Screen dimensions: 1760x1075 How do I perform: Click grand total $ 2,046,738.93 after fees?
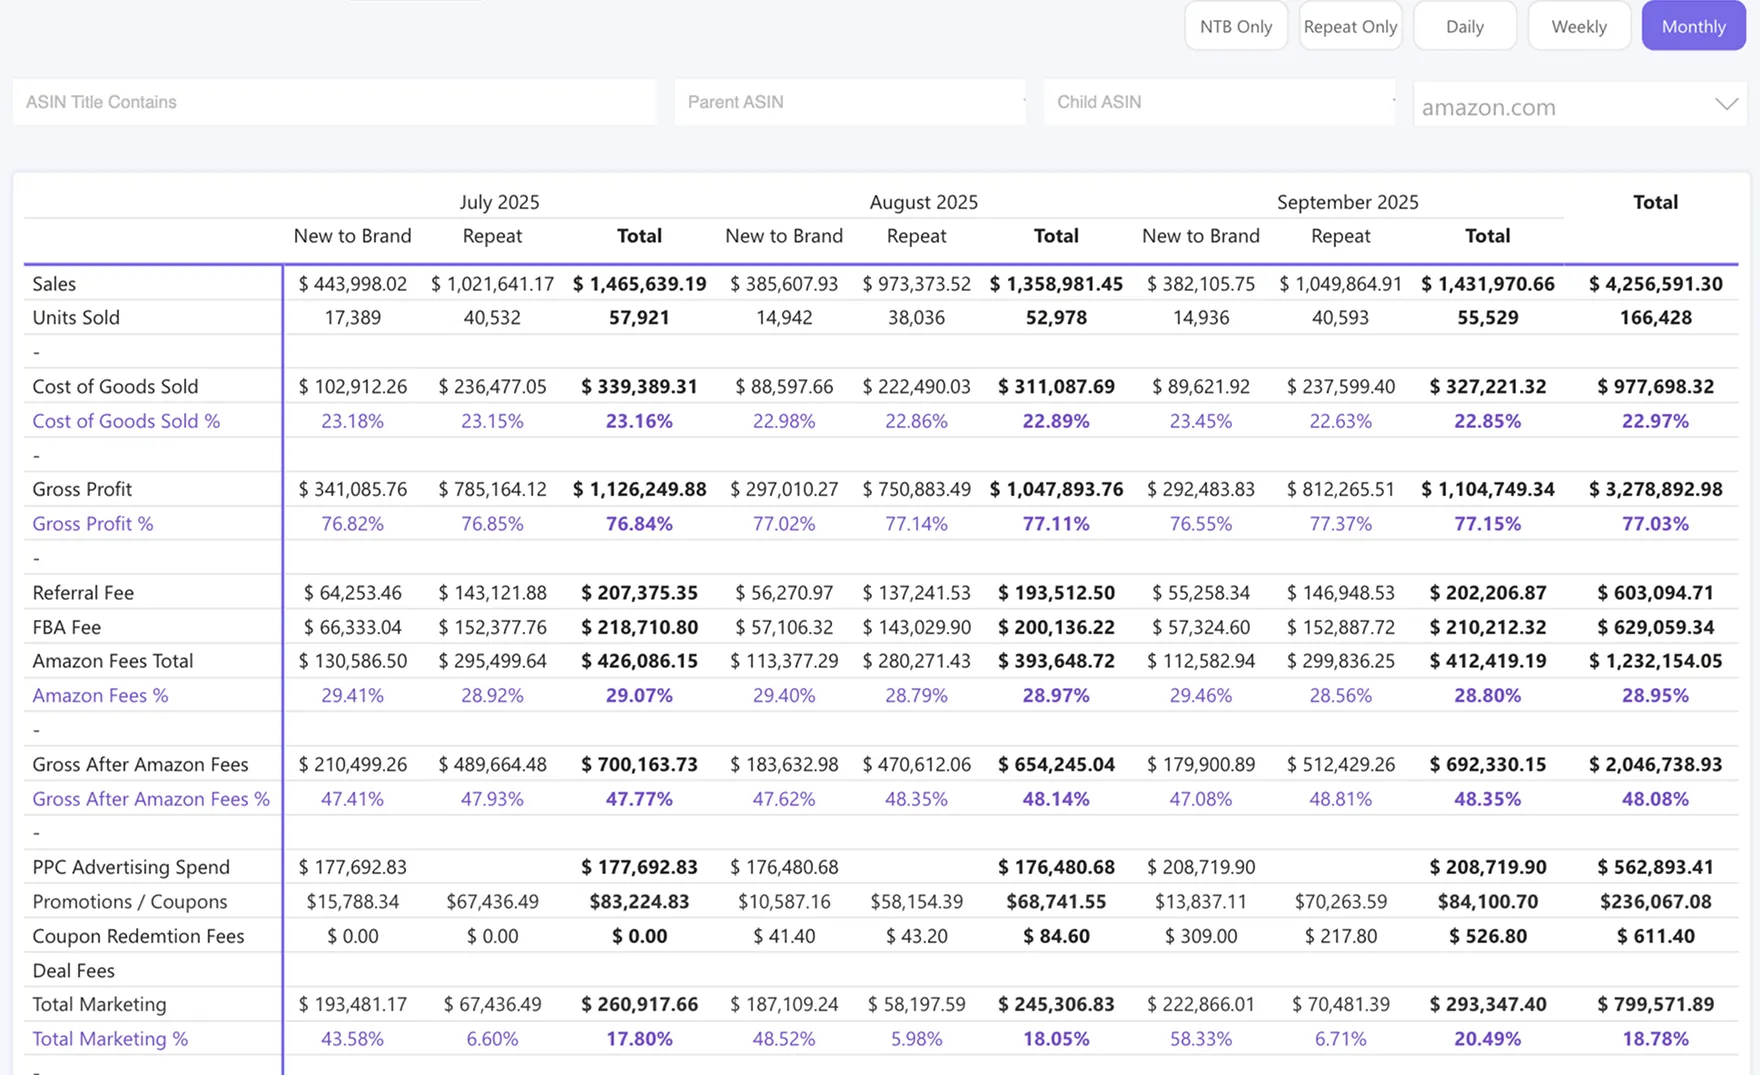tap(1655, 765)
